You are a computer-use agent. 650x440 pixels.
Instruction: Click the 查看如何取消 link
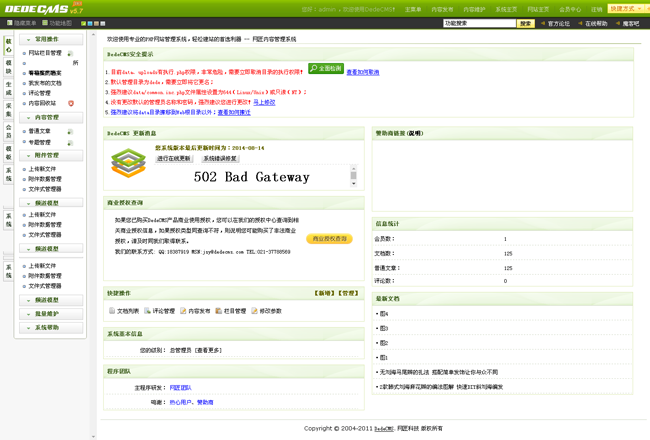pyautogui.click(x=363, y=72)
